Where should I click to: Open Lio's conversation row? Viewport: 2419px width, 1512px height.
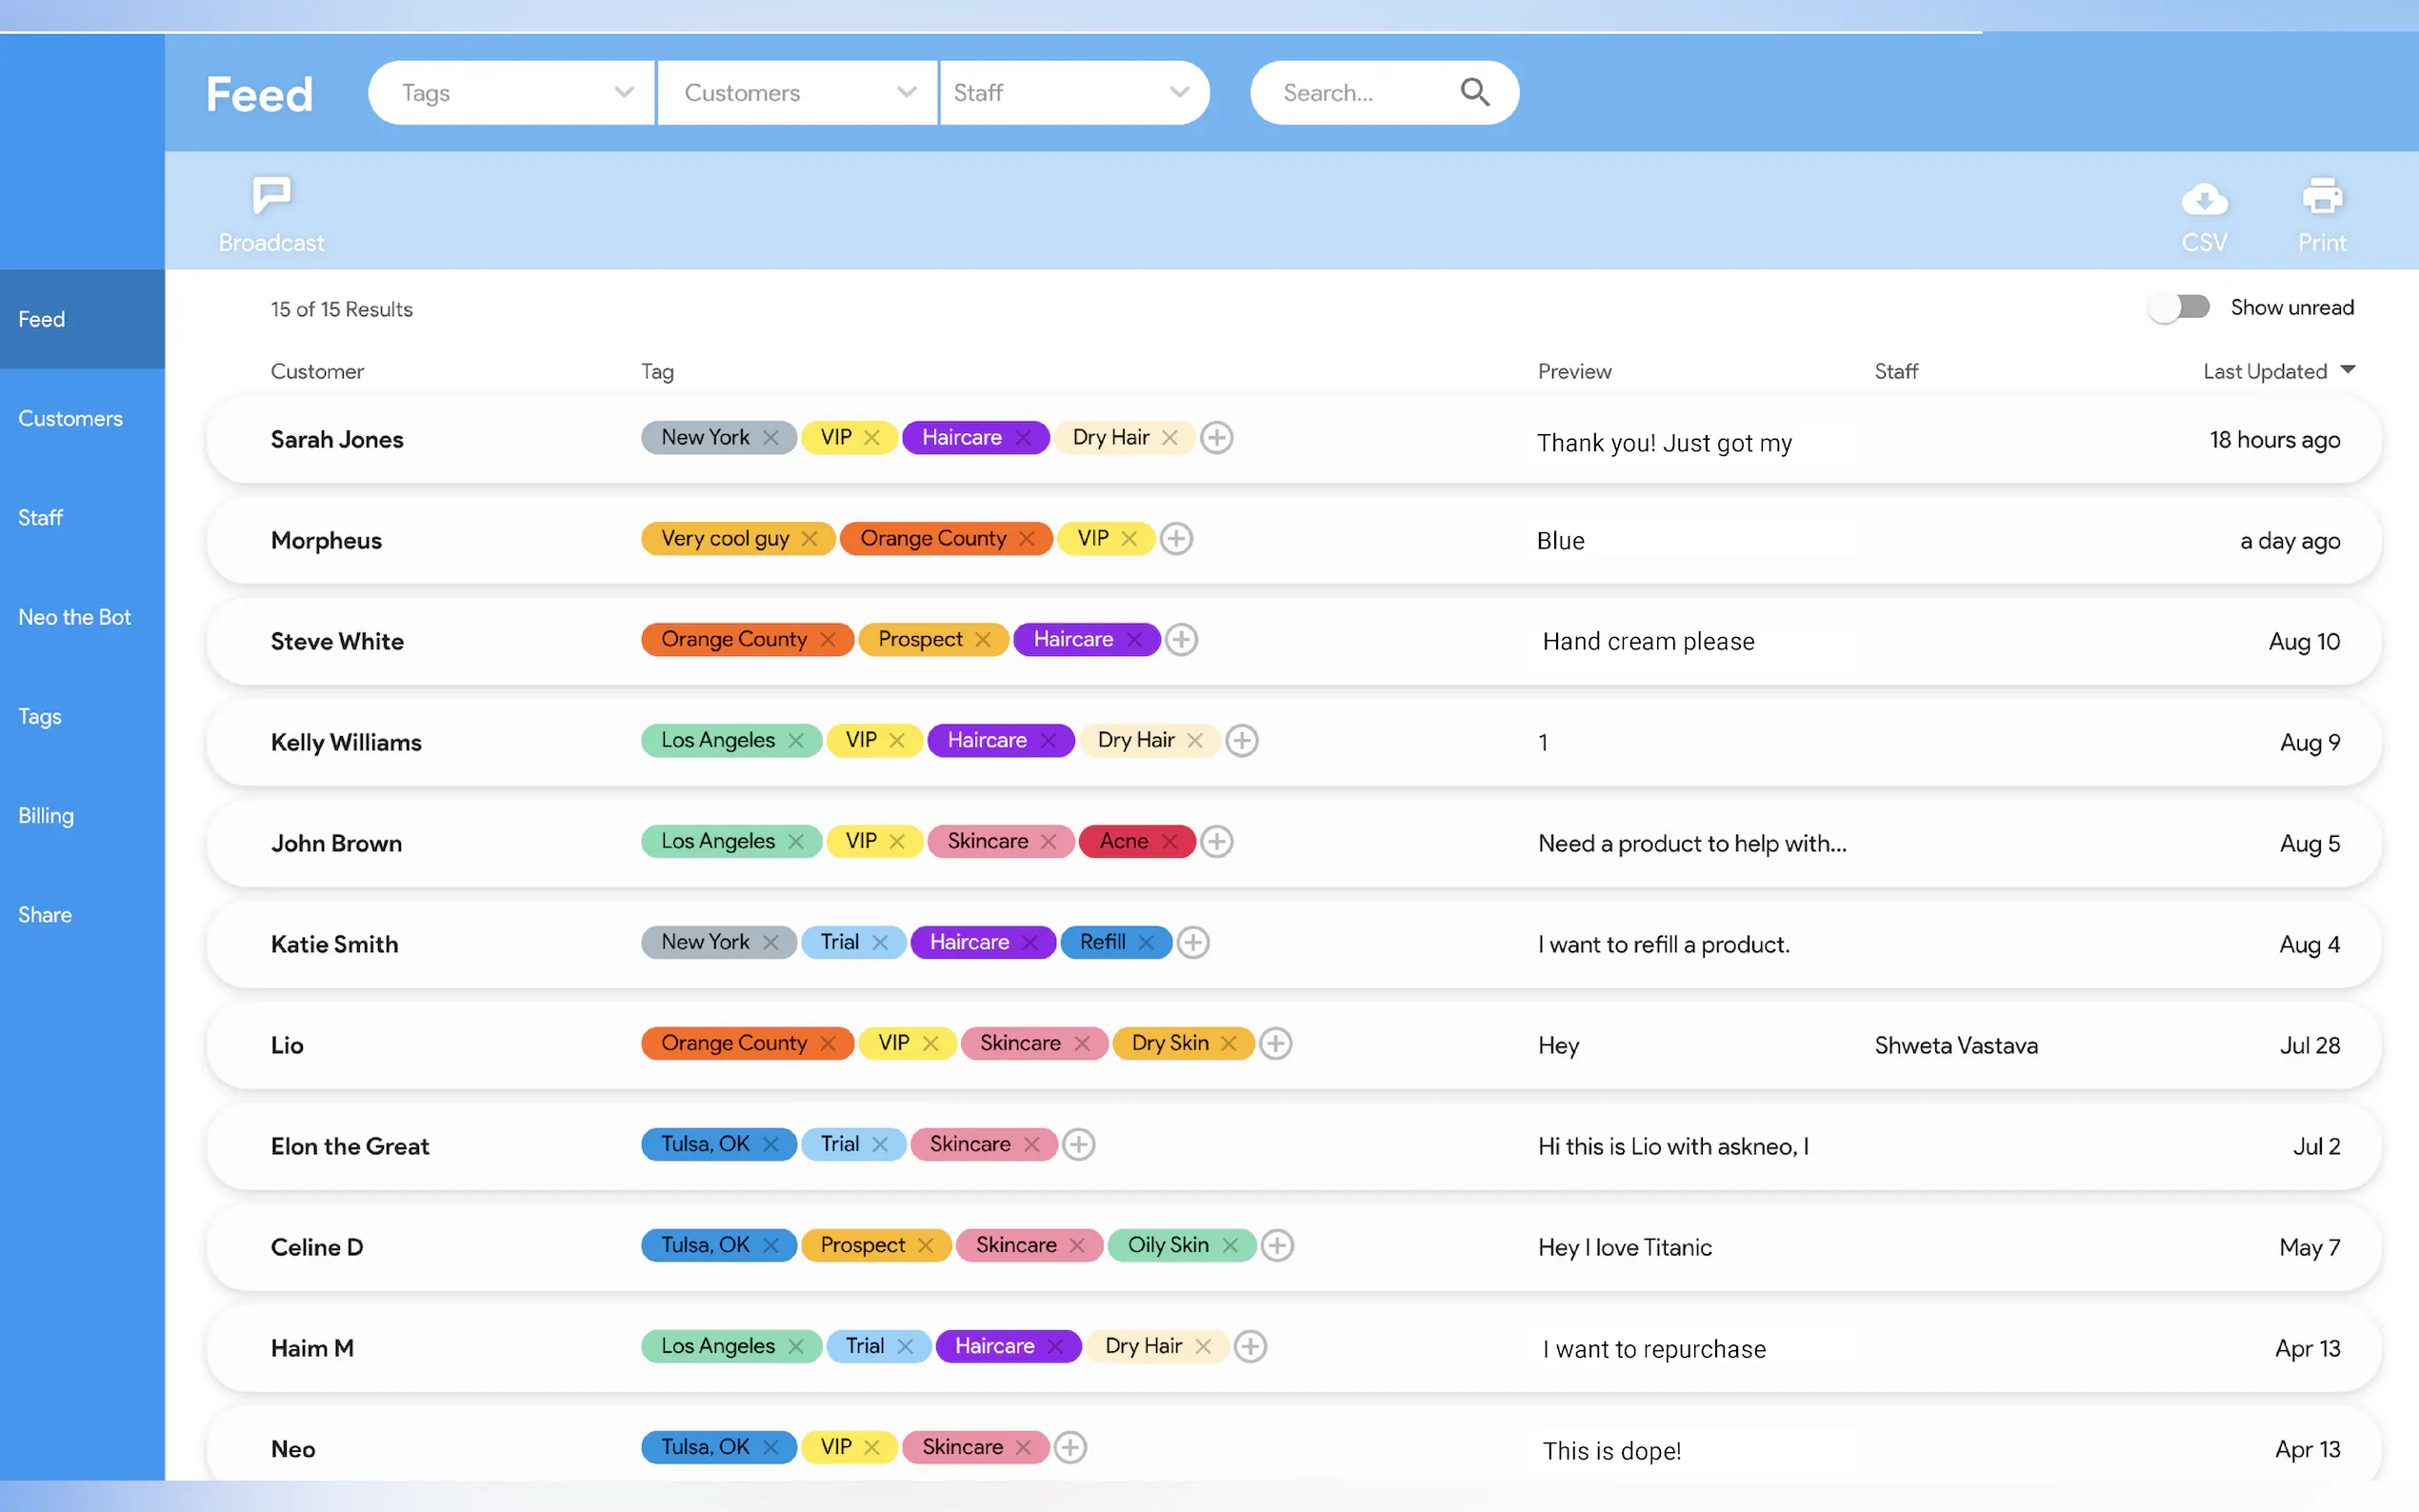[287, 1045]
